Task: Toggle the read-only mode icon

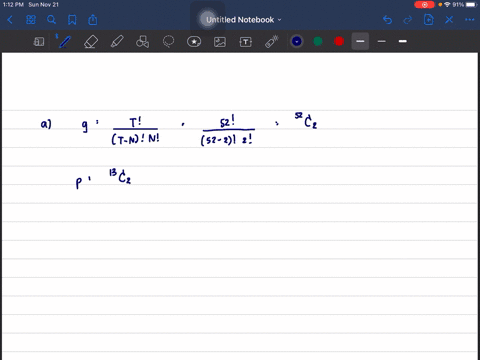Action: pyautogui.click(x=39, y=42)
